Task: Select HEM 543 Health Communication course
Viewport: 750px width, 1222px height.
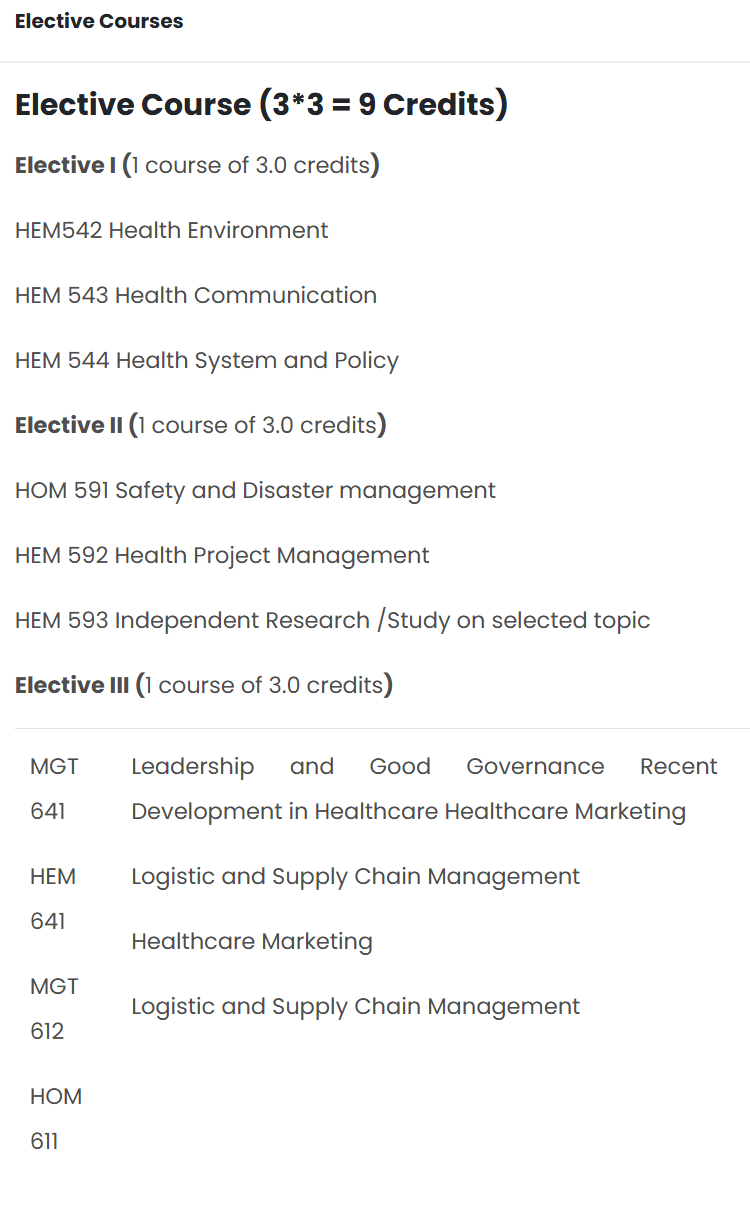Action: 196,295
